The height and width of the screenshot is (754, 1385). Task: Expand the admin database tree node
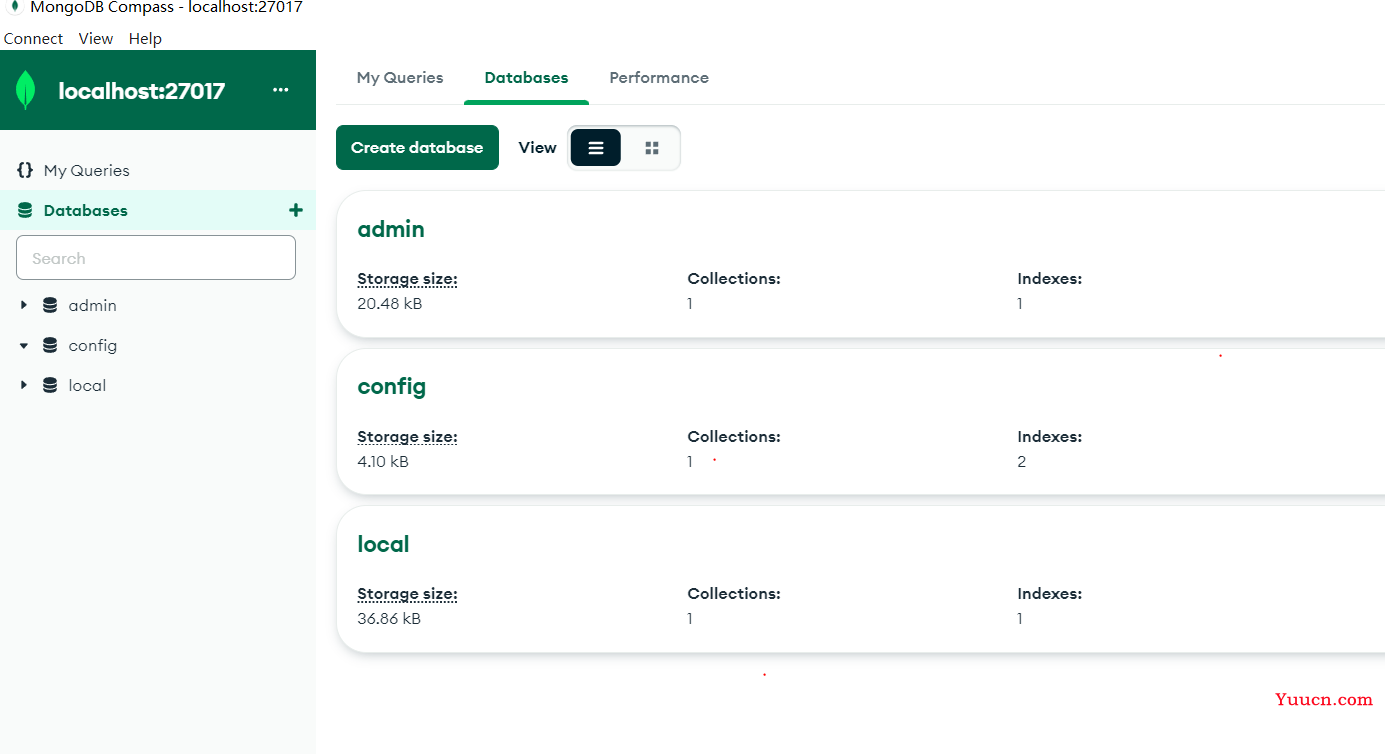(24, 305)
